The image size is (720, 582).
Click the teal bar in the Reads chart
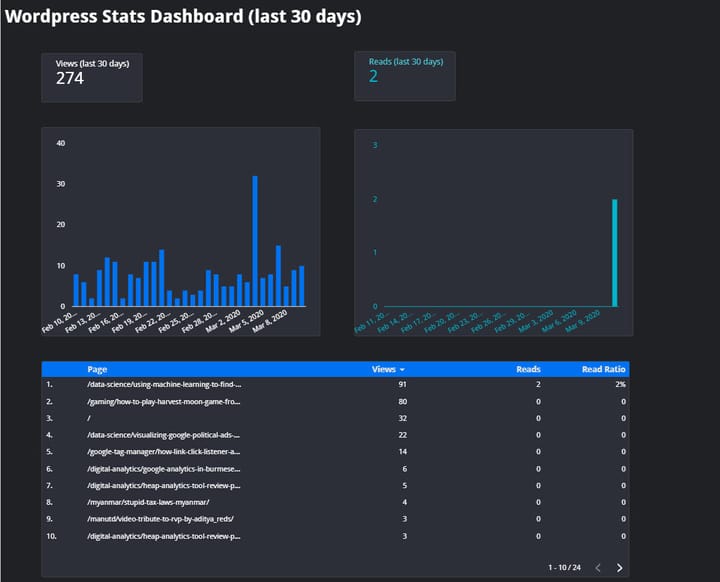pyautogui.click(x=614, y=253)
